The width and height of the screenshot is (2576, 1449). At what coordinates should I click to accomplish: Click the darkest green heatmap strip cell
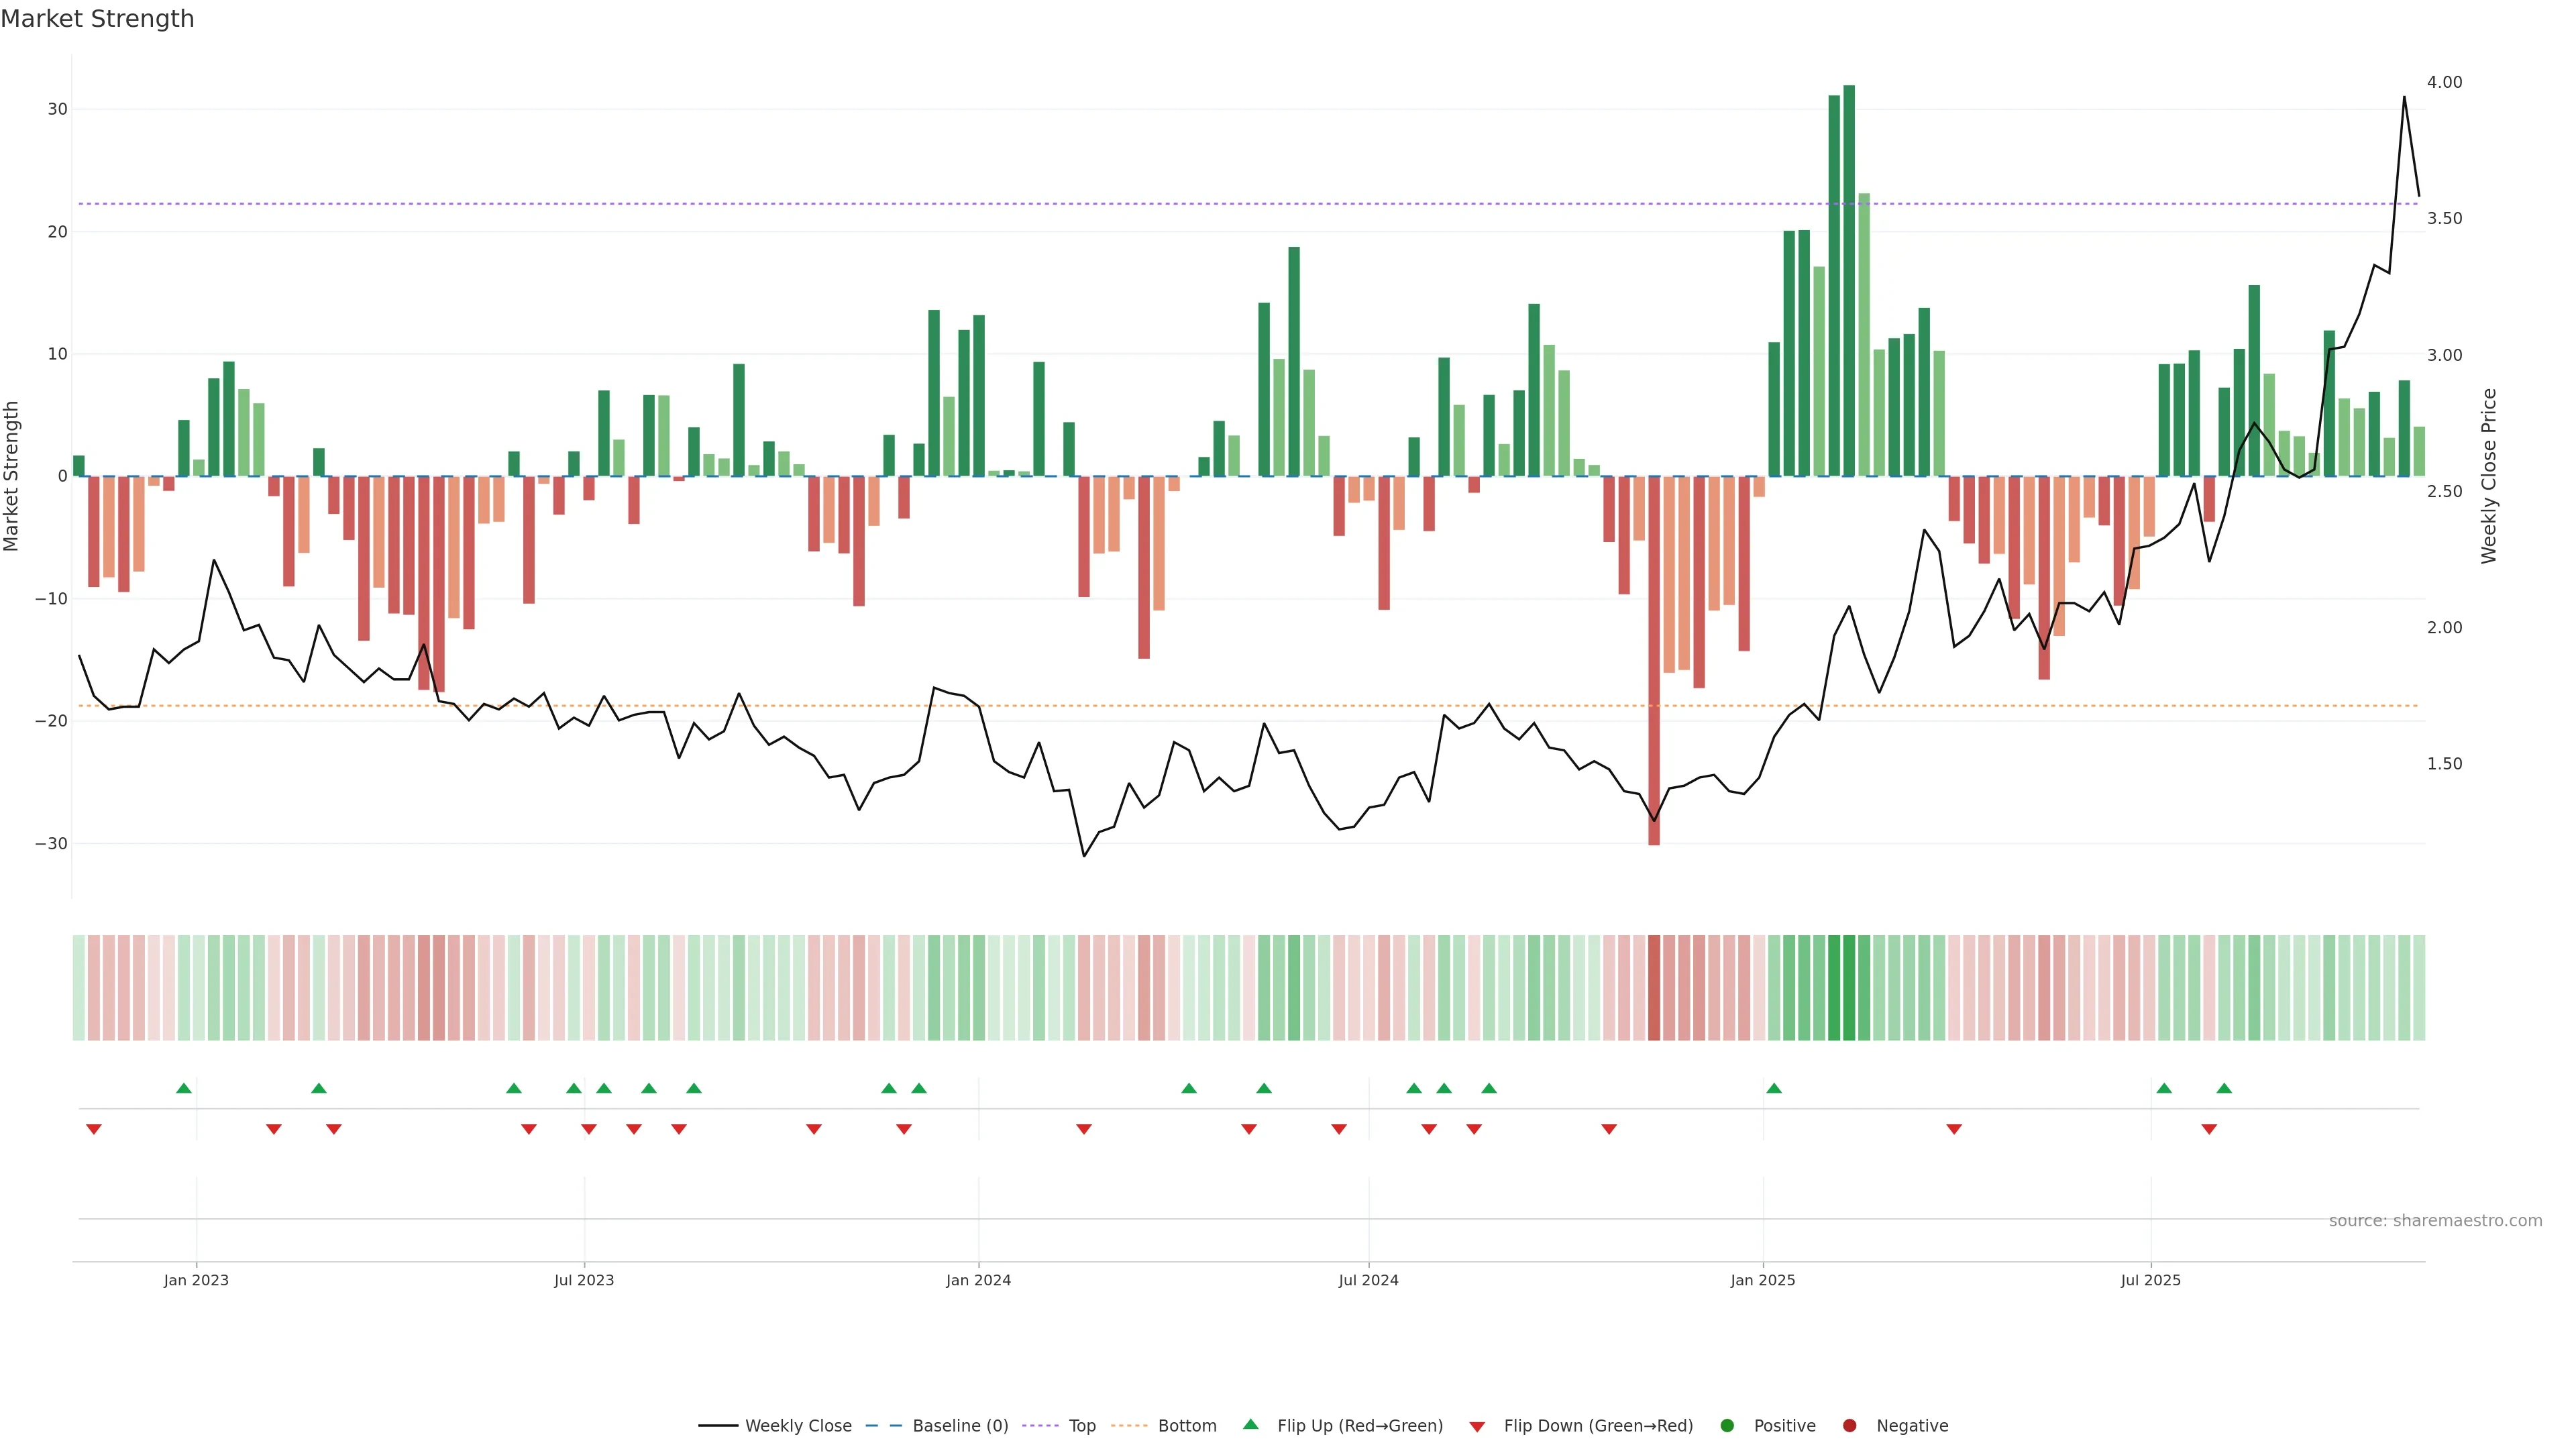click(1849, 988)
